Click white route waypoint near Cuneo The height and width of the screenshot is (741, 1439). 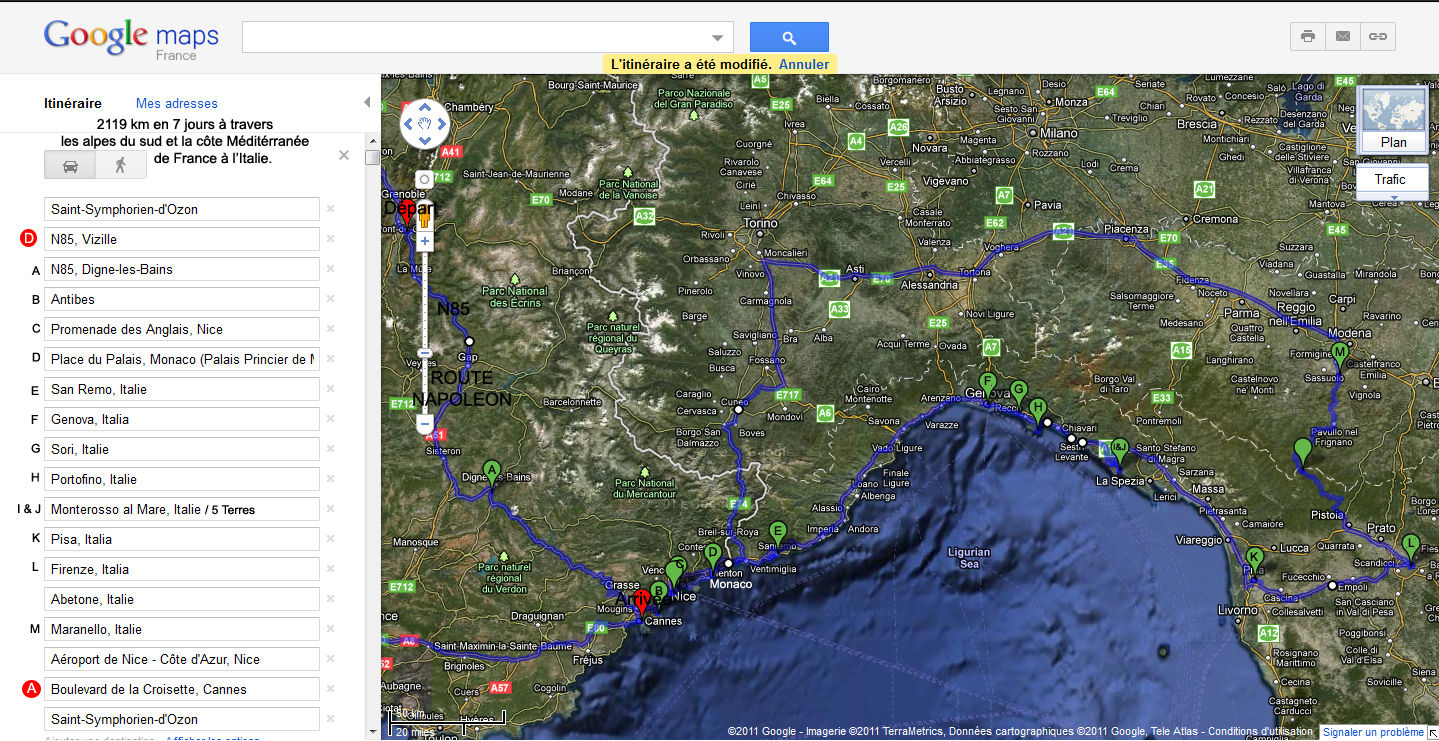[x=738, y=409]
